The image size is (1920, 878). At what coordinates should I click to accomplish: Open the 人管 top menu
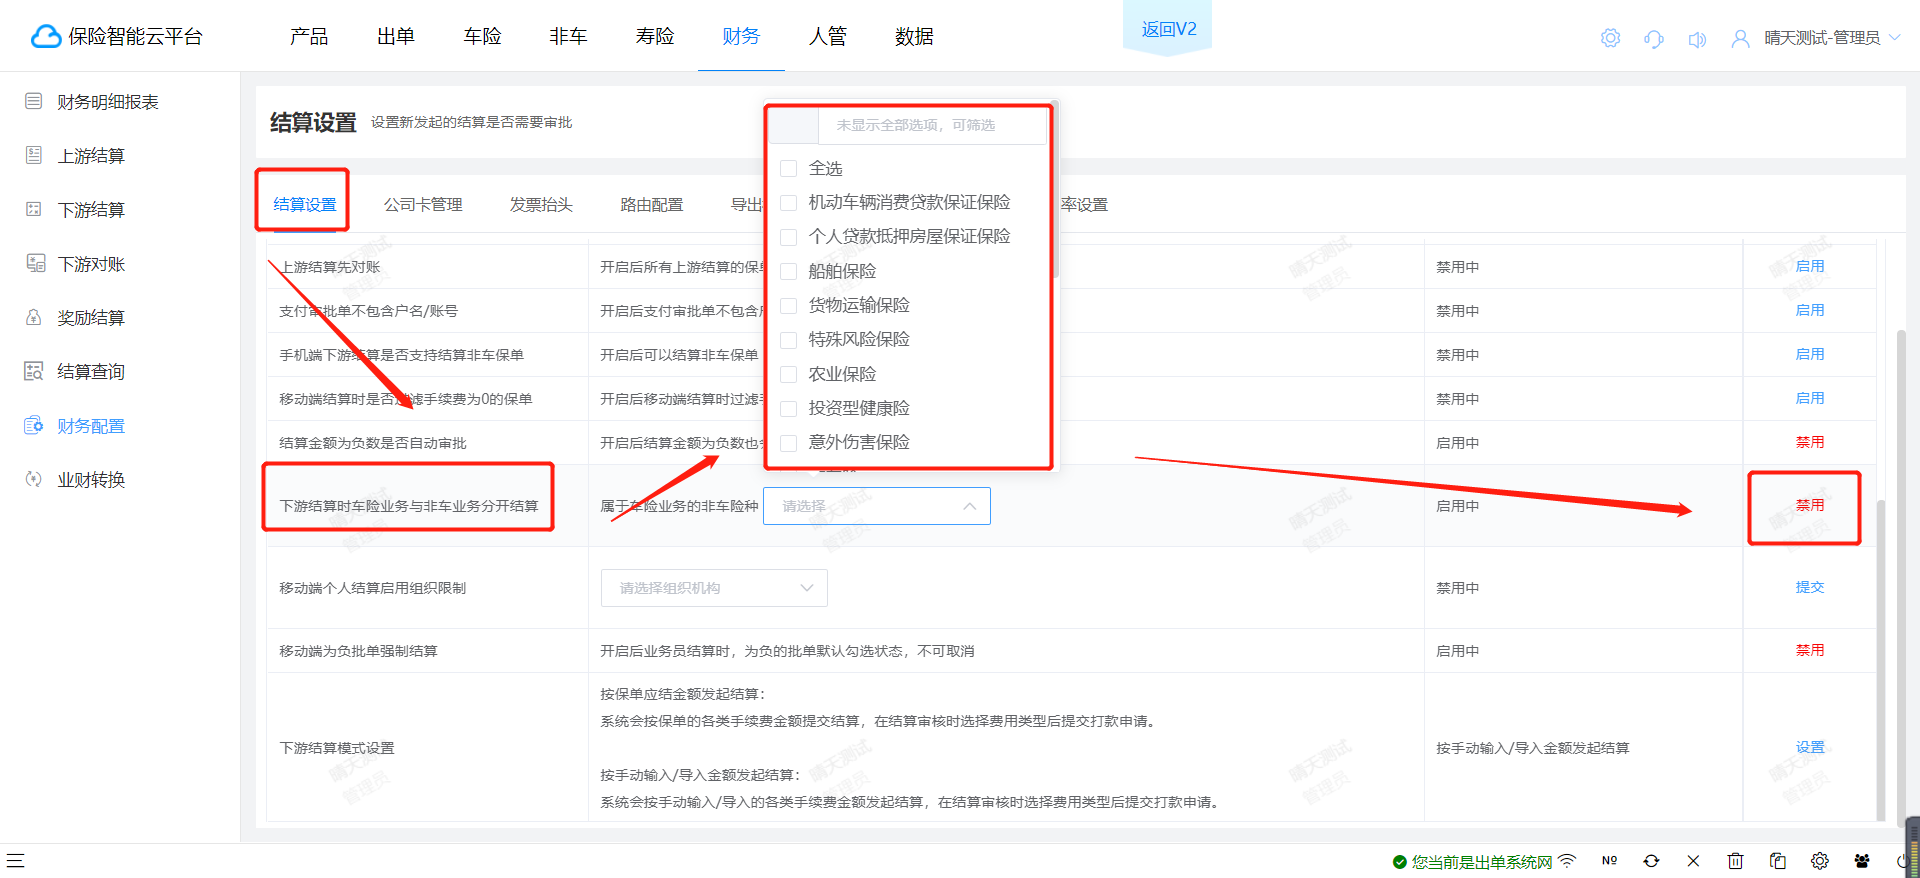click(x=828, y=36)
